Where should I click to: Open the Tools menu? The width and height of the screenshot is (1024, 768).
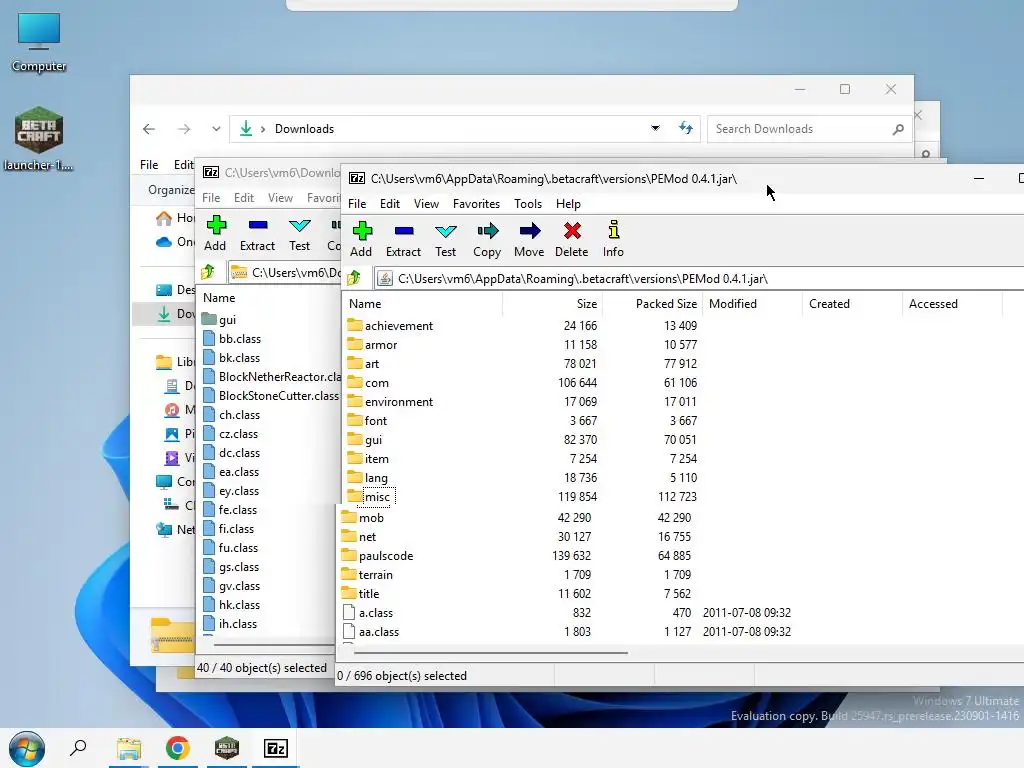click(x=528, y=204)
